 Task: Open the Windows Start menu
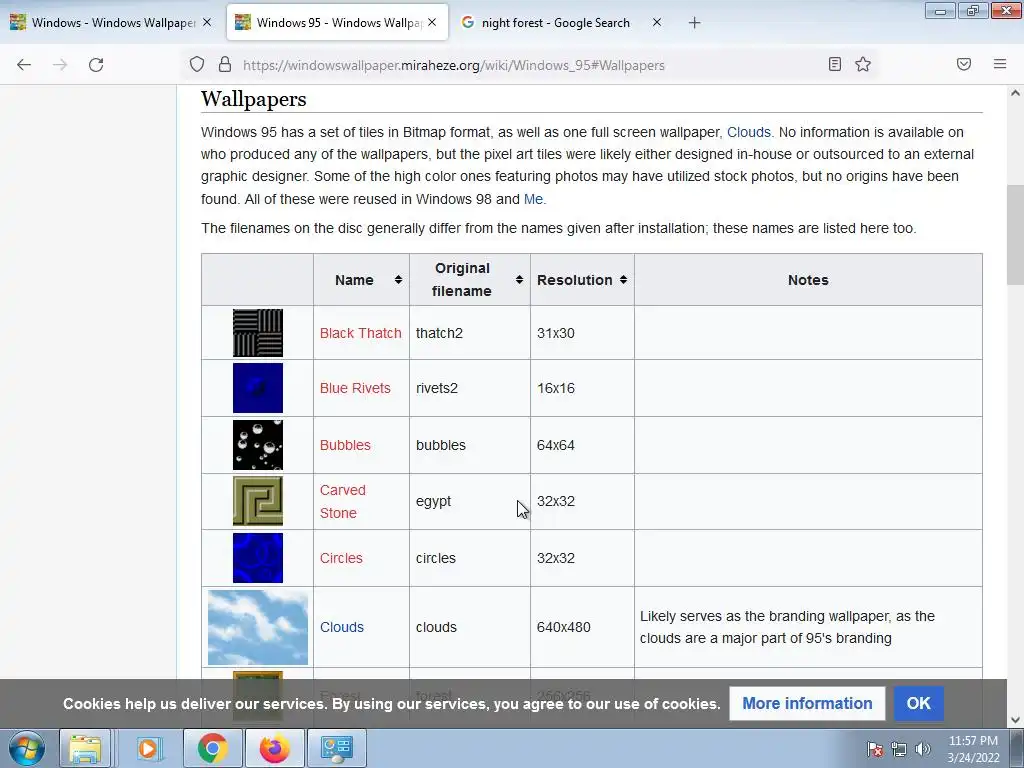tap(26, 748)
